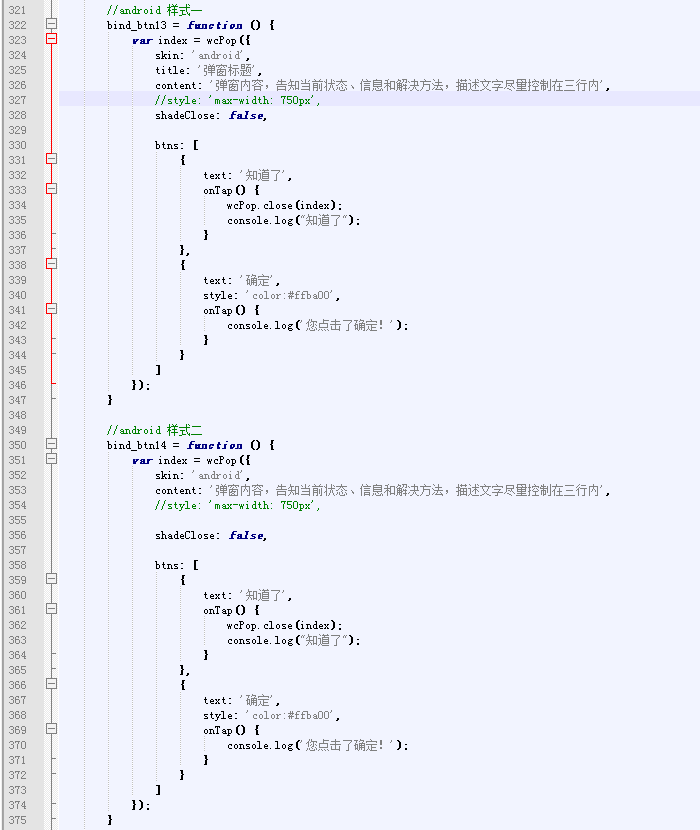Collapse the onTap fold marker on line 341
The height and width of the screenshot is (830, 700).
[51, 309]
